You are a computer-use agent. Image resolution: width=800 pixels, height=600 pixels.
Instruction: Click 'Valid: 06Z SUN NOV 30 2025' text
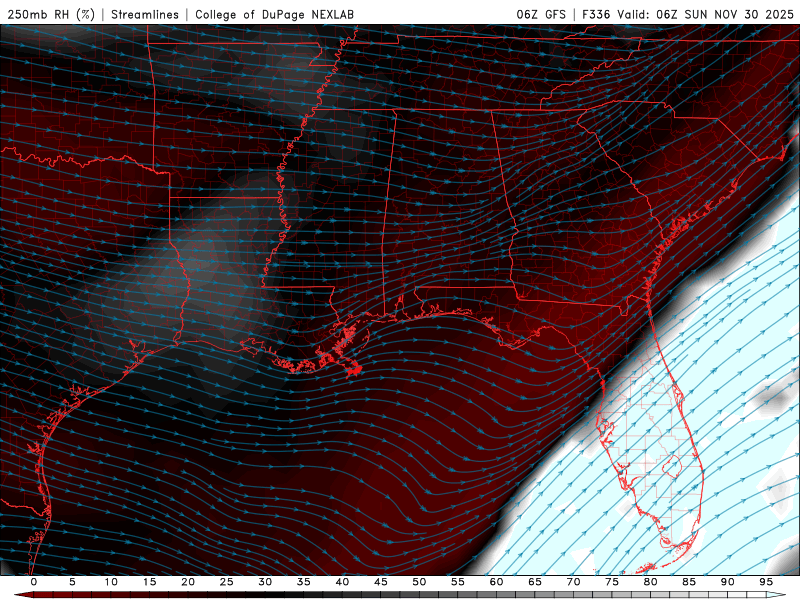705,14
